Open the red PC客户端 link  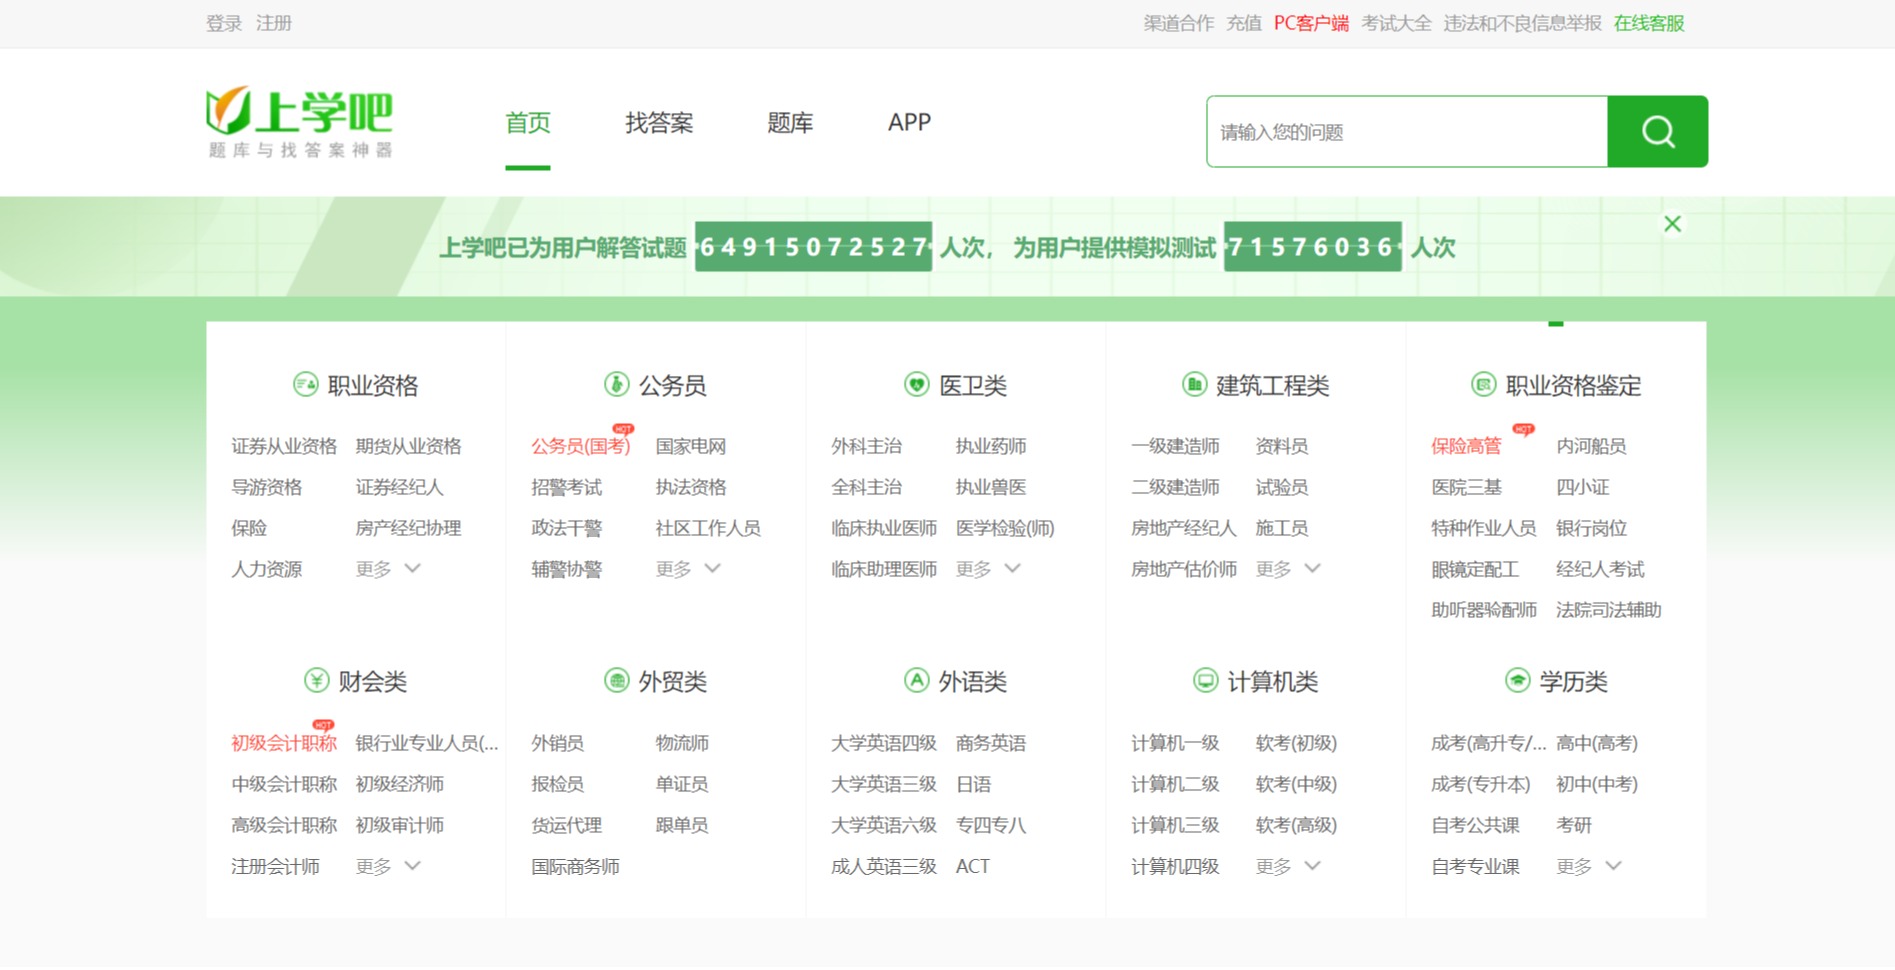coord(1311,23)
